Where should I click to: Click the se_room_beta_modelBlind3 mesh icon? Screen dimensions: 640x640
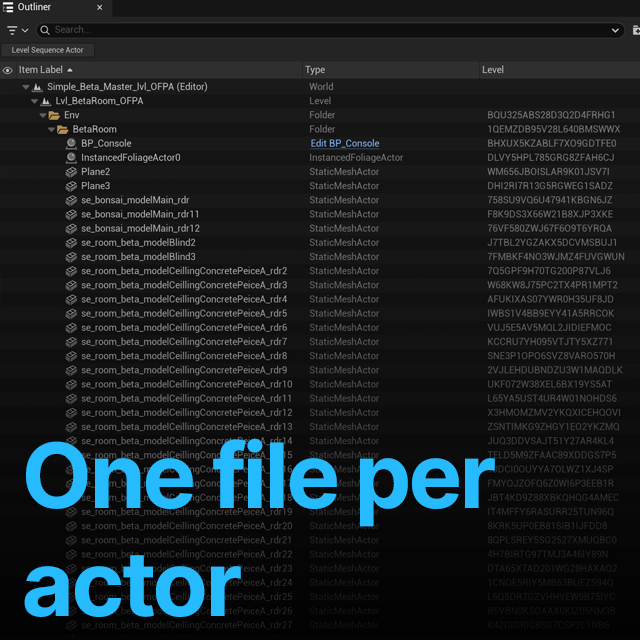[x=71, y=257]
